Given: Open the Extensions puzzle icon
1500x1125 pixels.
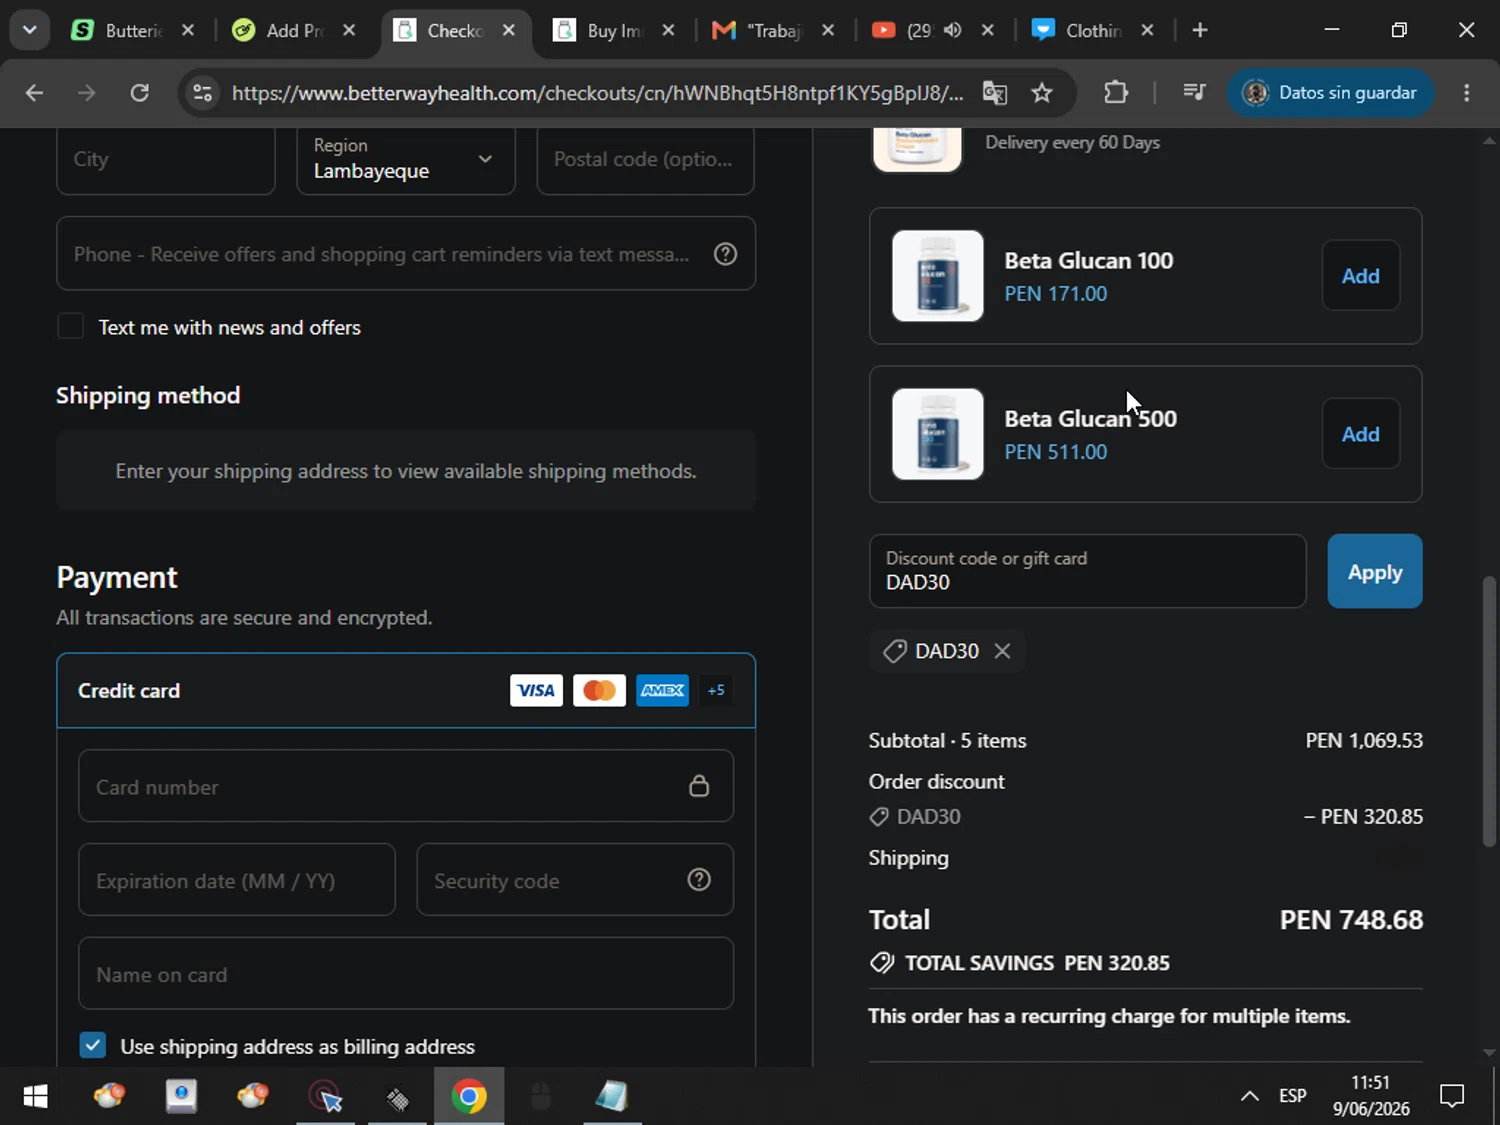Looking at the screenshot, I should 1116,93.
